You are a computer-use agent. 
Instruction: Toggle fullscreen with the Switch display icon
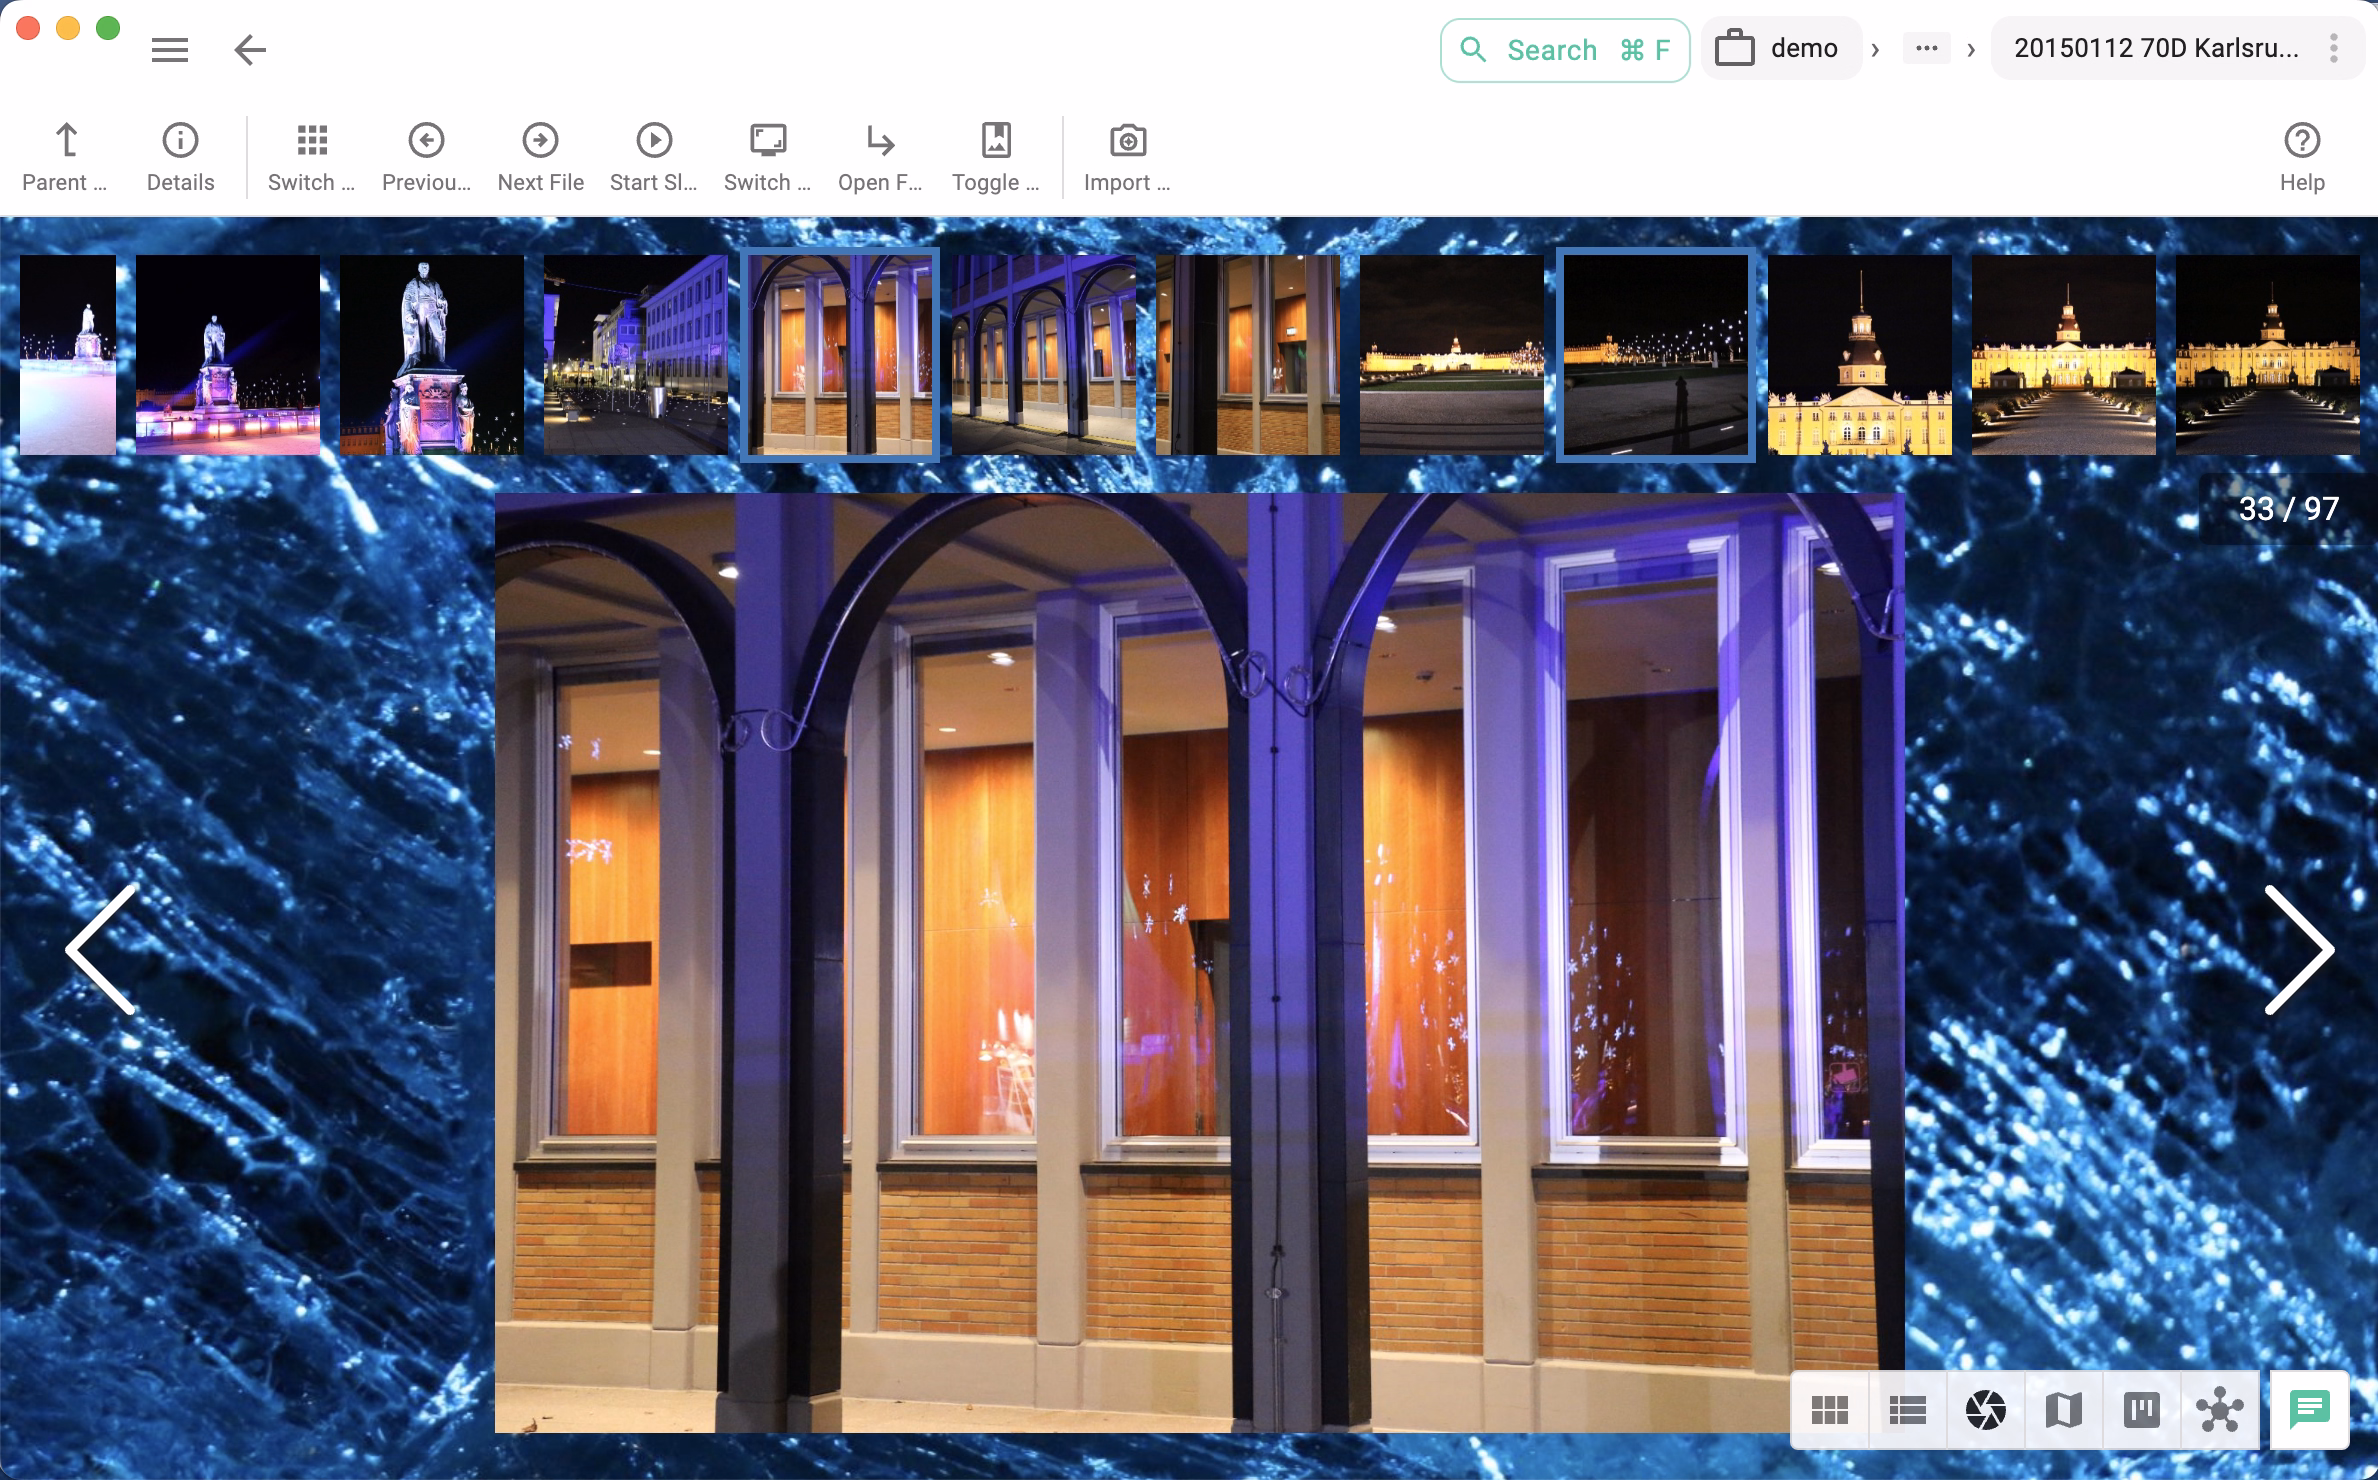[766, 155]
